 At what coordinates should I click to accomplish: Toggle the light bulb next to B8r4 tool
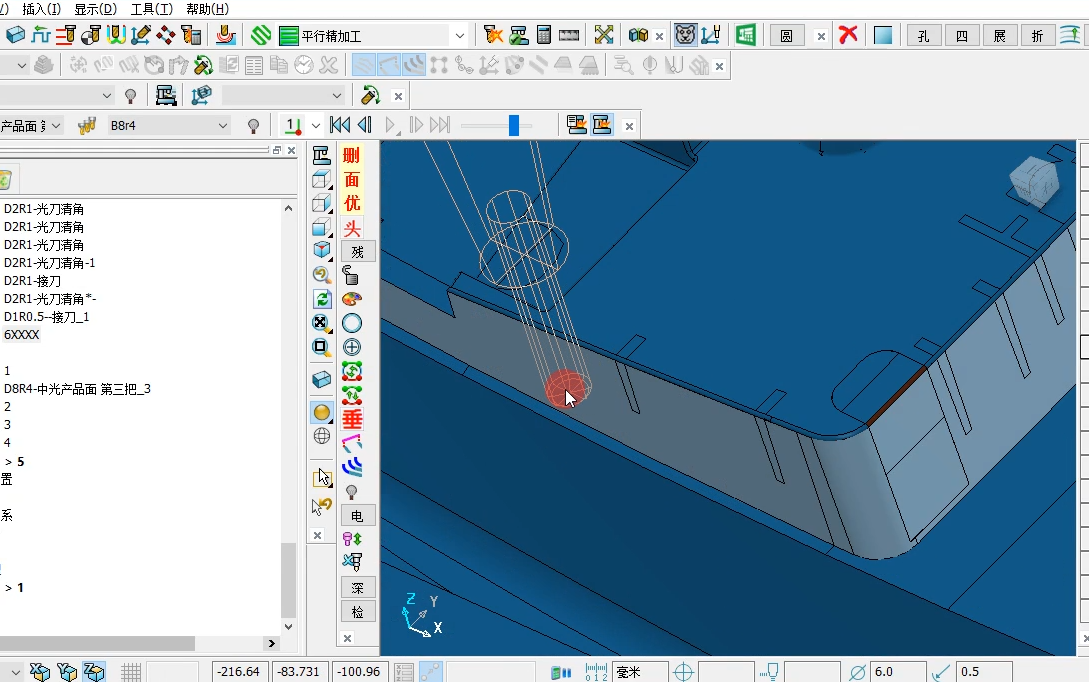[x=253, y=126]
